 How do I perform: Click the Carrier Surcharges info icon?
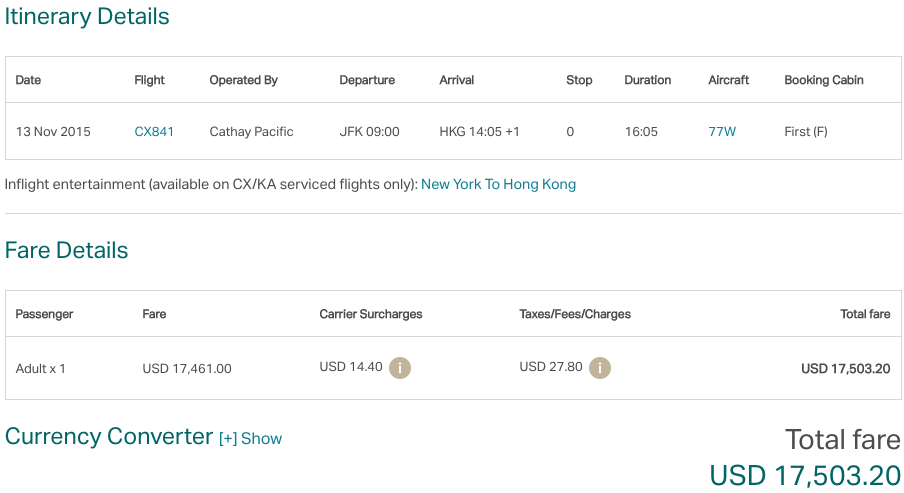tap(400, 368)
